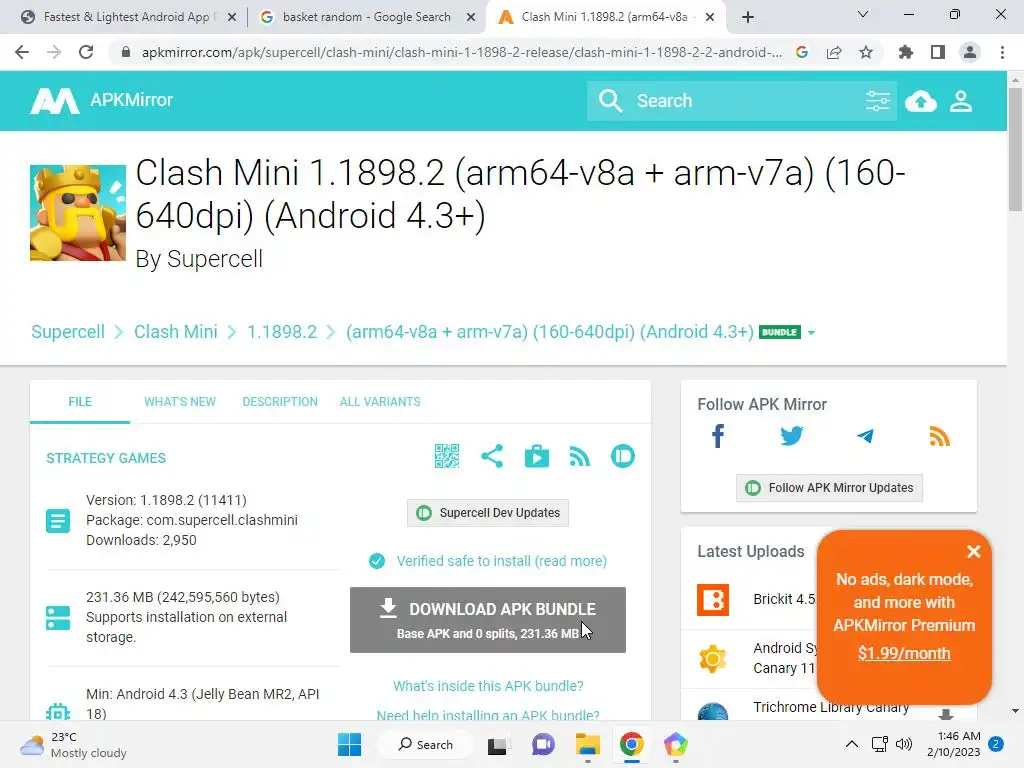Click the browser address bar URL
1024x768 pixels.
pos(461,52)
